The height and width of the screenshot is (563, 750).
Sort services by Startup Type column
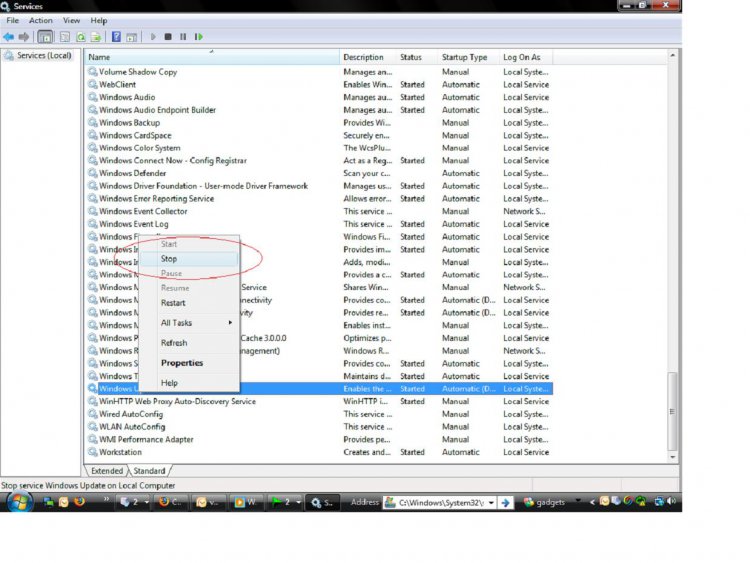[x=465, y=57]
